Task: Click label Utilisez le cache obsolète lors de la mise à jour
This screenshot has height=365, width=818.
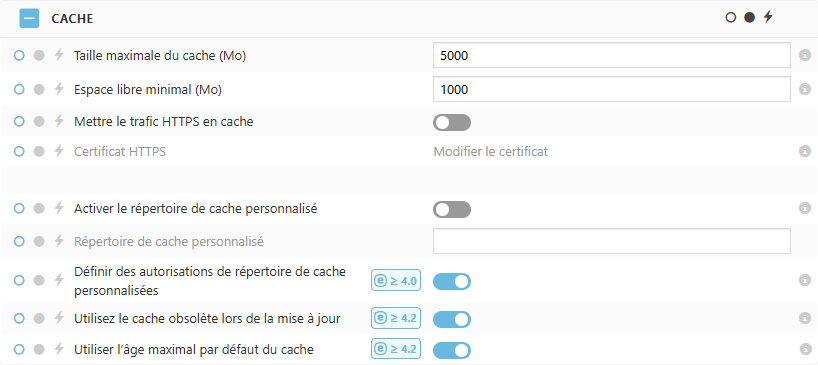Action: [x=208, y=318]
